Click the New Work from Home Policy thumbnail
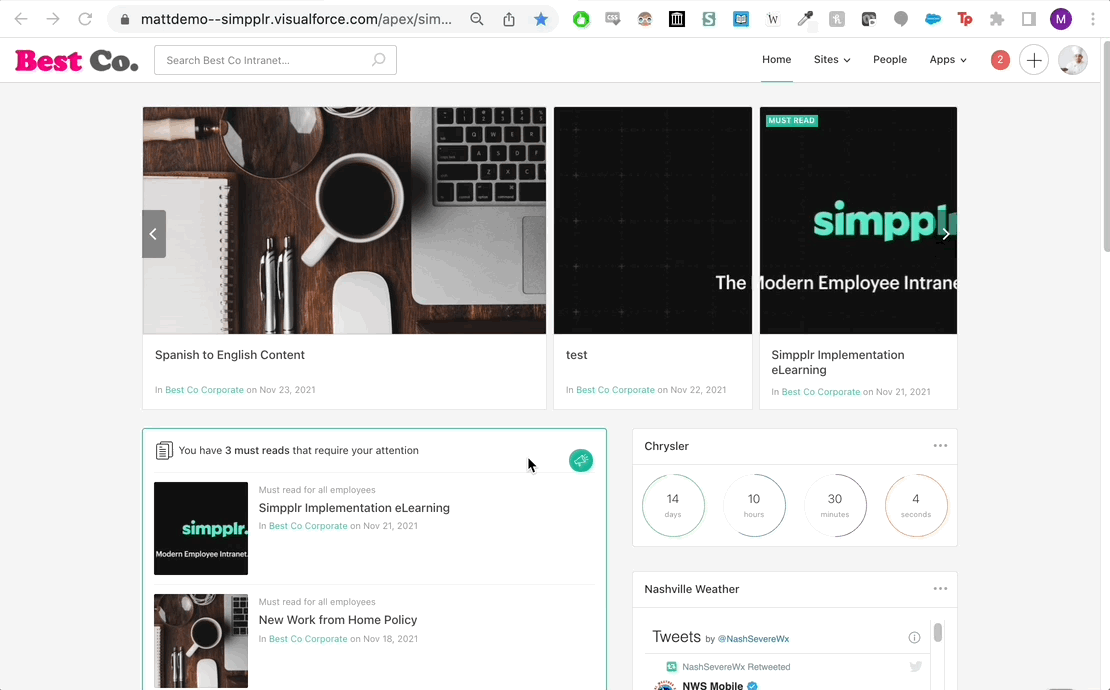 (201, 640)
